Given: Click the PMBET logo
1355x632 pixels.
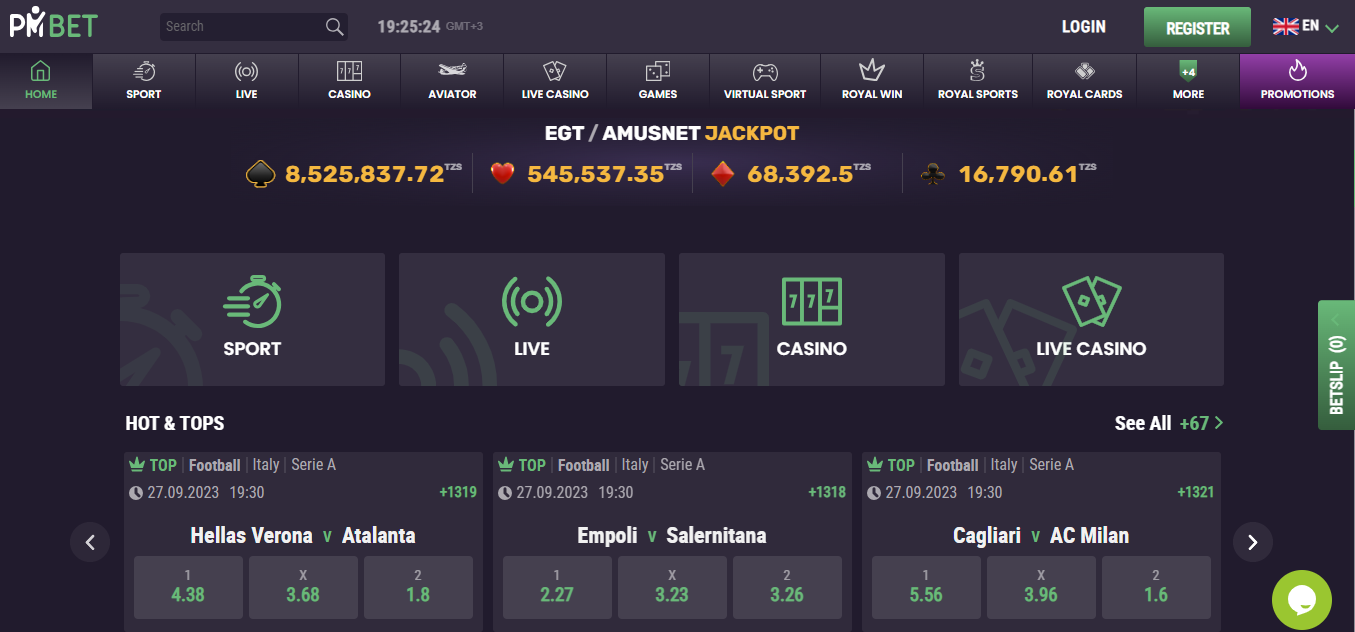Looking at the screenshot, I should coord(53,23).
